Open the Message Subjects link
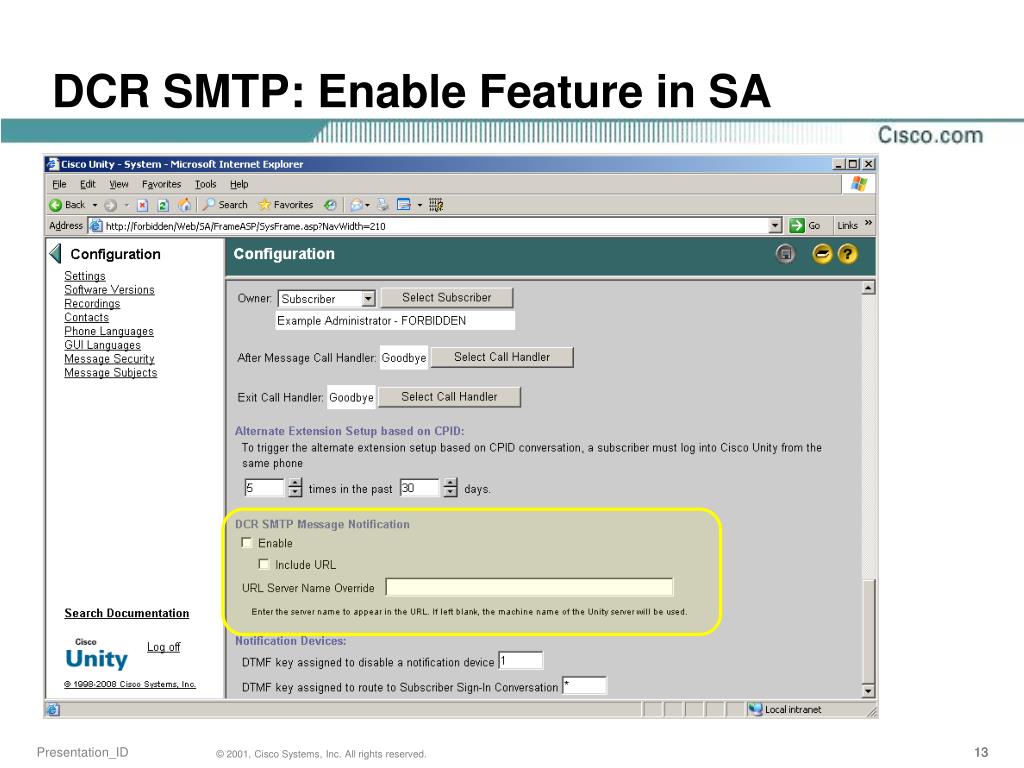Image resolution: width=1024 pixels, height=768 pixels. point(111,372)
